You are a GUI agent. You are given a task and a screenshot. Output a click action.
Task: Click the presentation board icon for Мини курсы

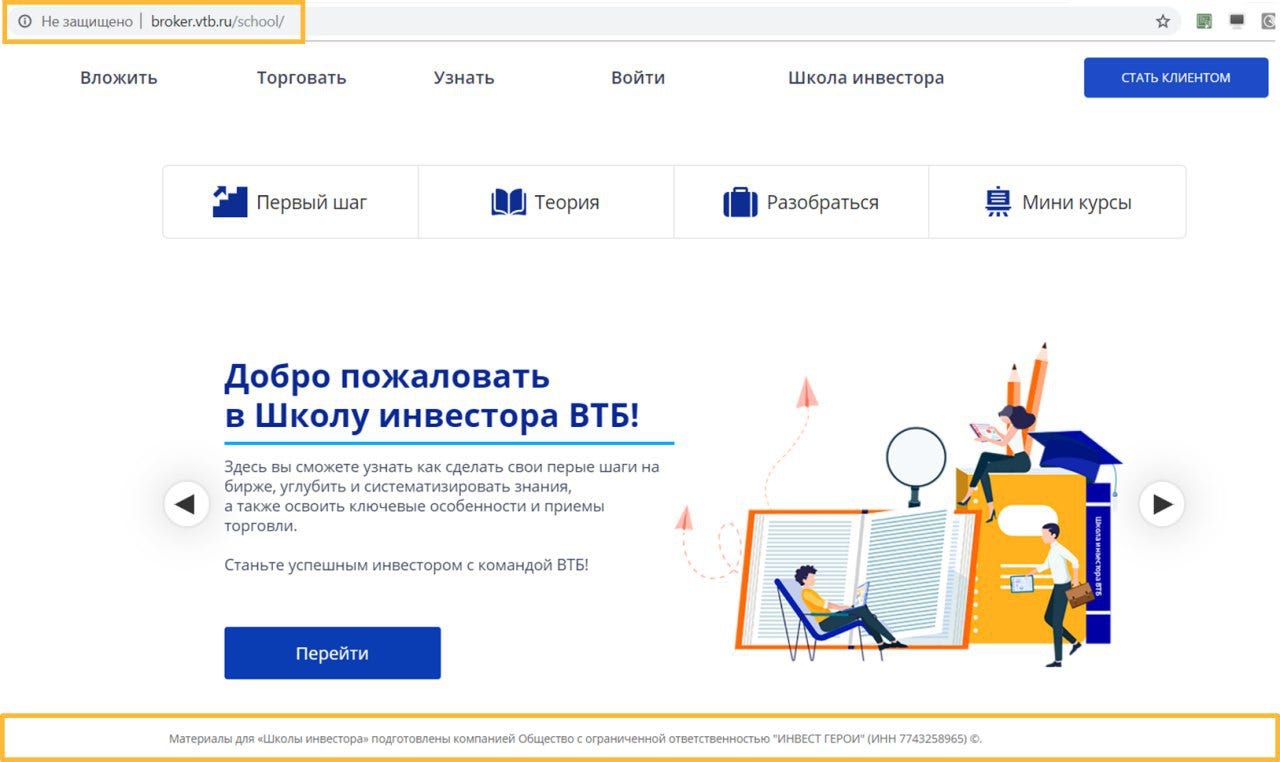click(x=997, y=202)
